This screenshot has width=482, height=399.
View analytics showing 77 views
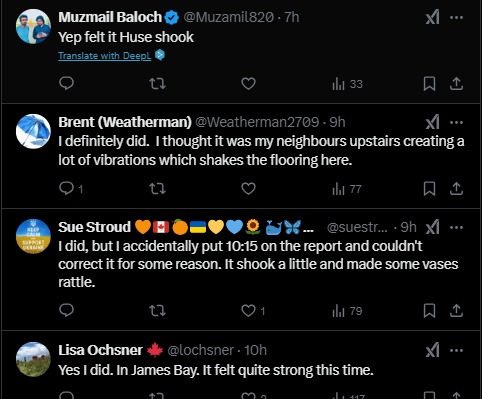(347, 189)
